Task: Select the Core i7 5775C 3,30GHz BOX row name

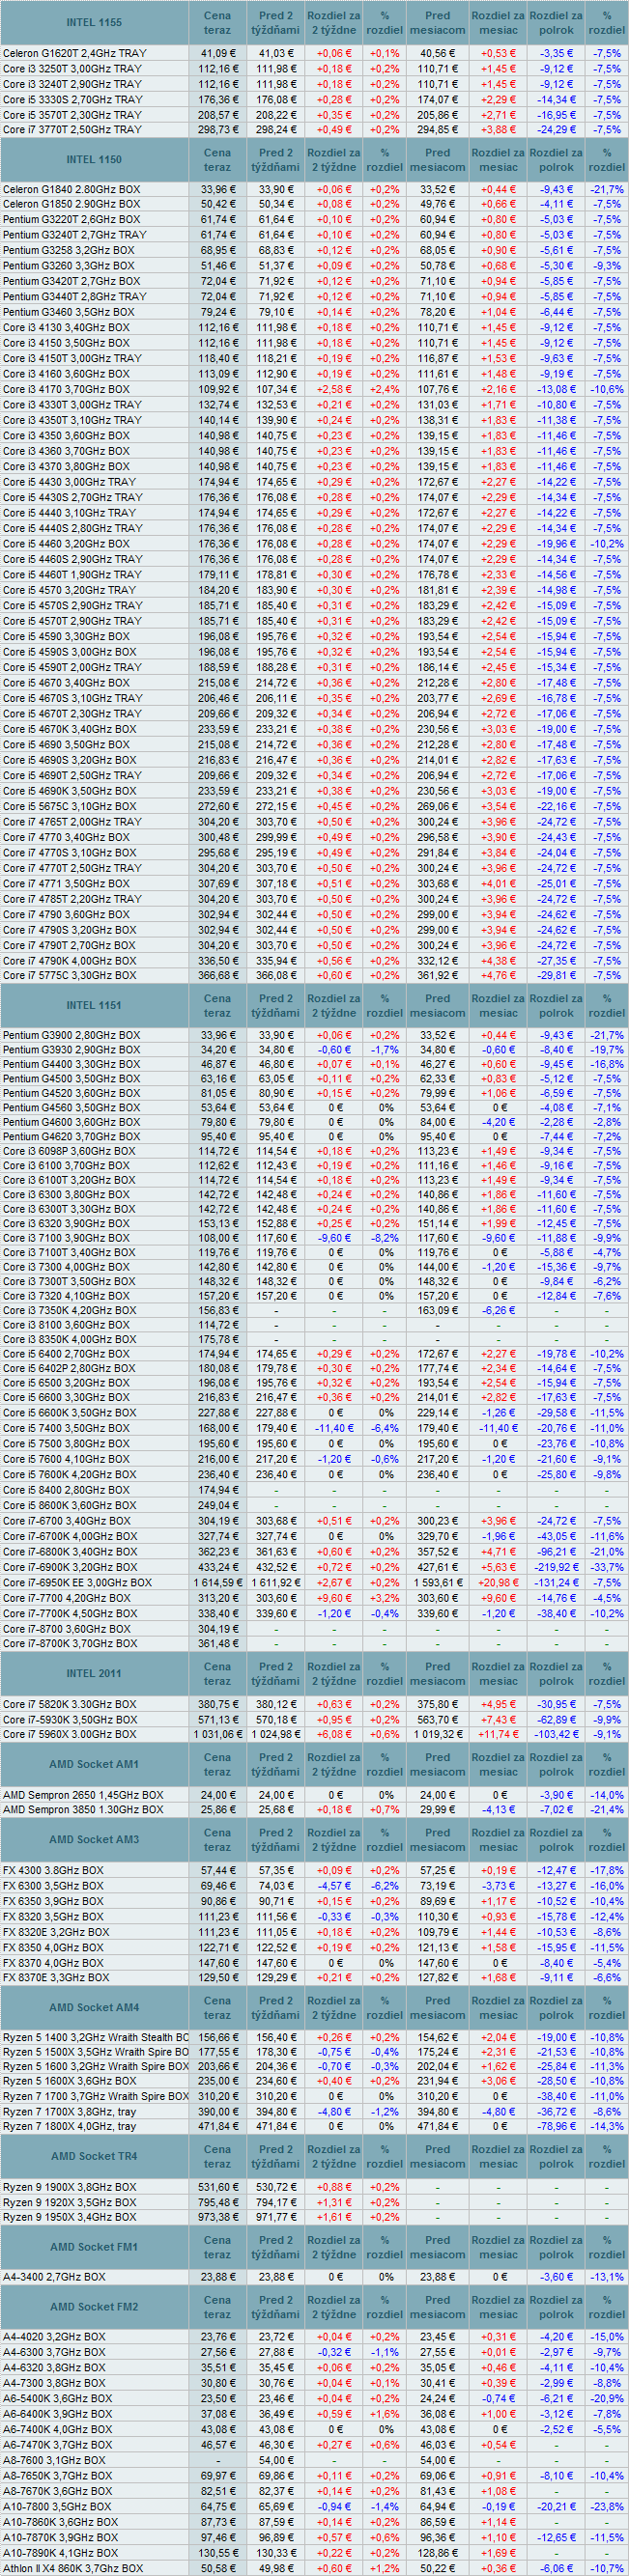Action: 70,975
